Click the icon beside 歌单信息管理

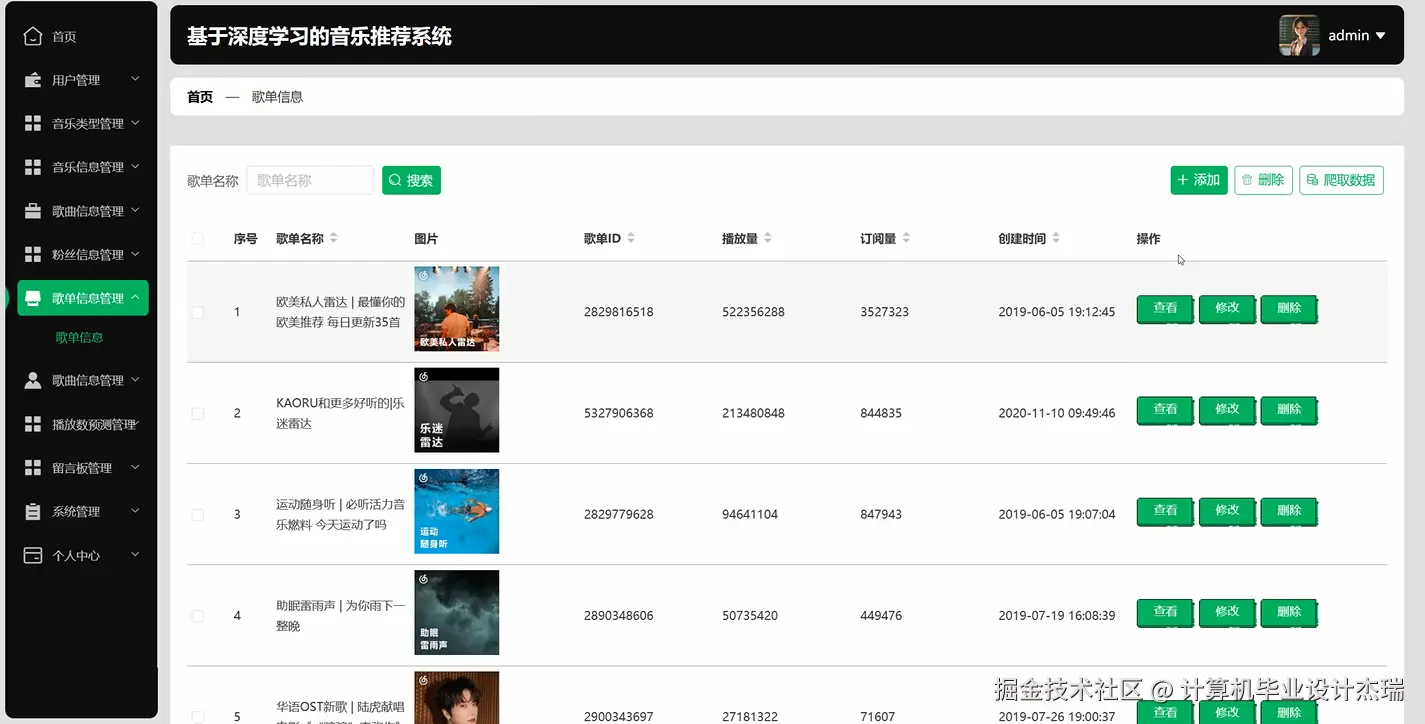(33, 298)
